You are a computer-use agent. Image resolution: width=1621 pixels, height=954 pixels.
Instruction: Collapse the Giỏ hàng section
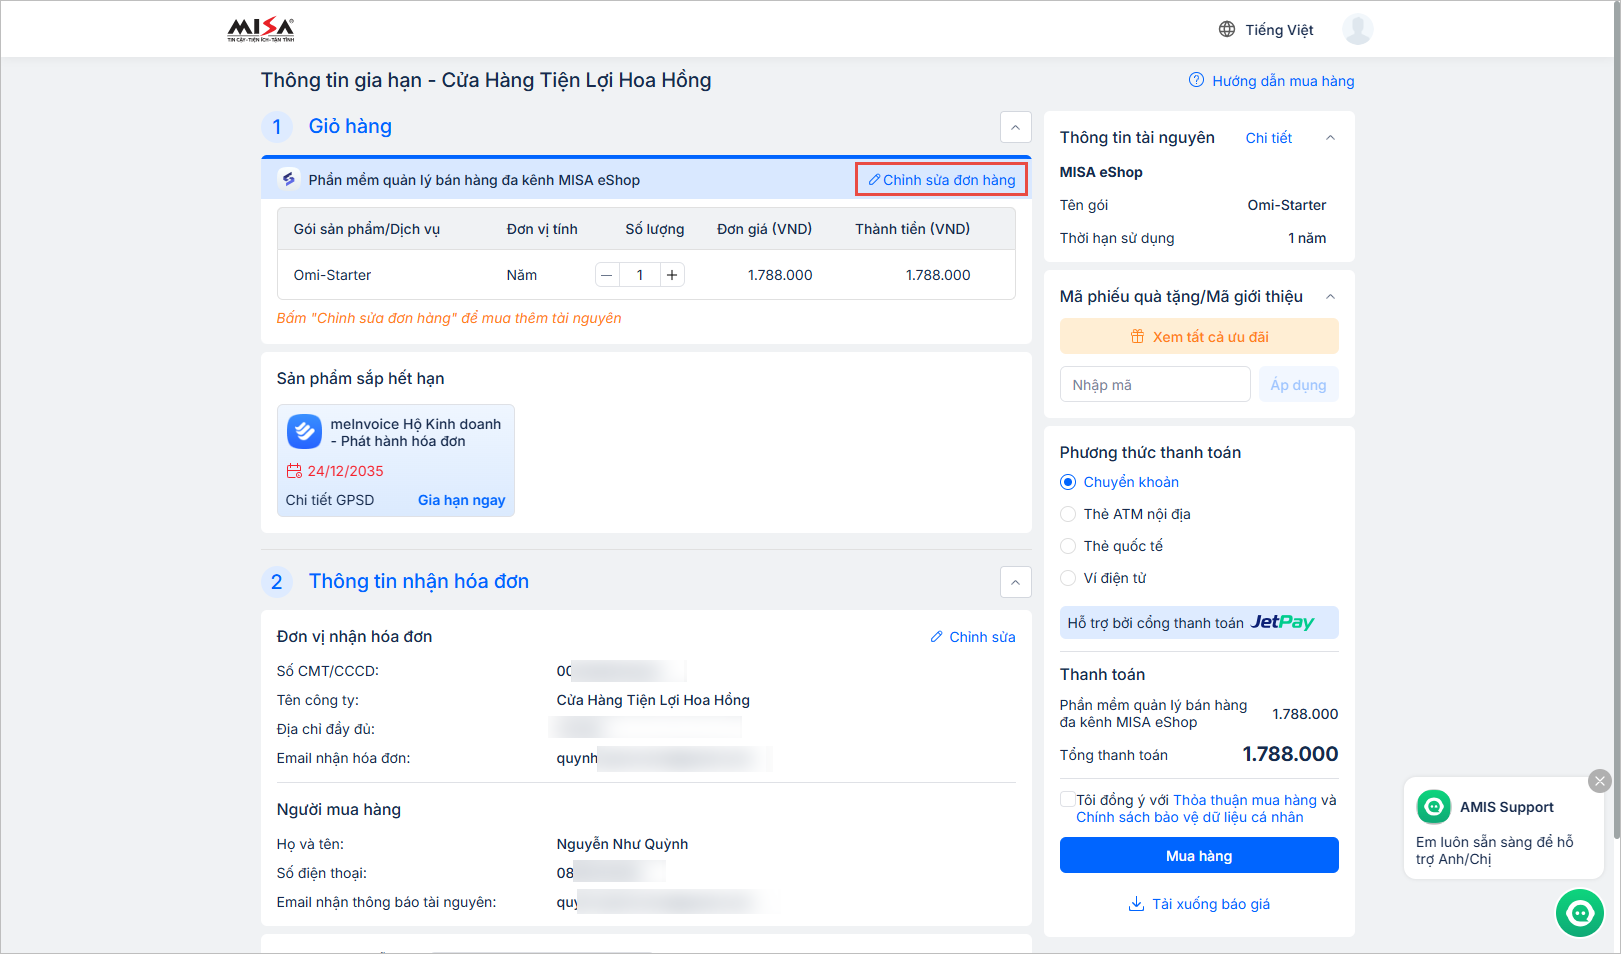(1015, 127)
